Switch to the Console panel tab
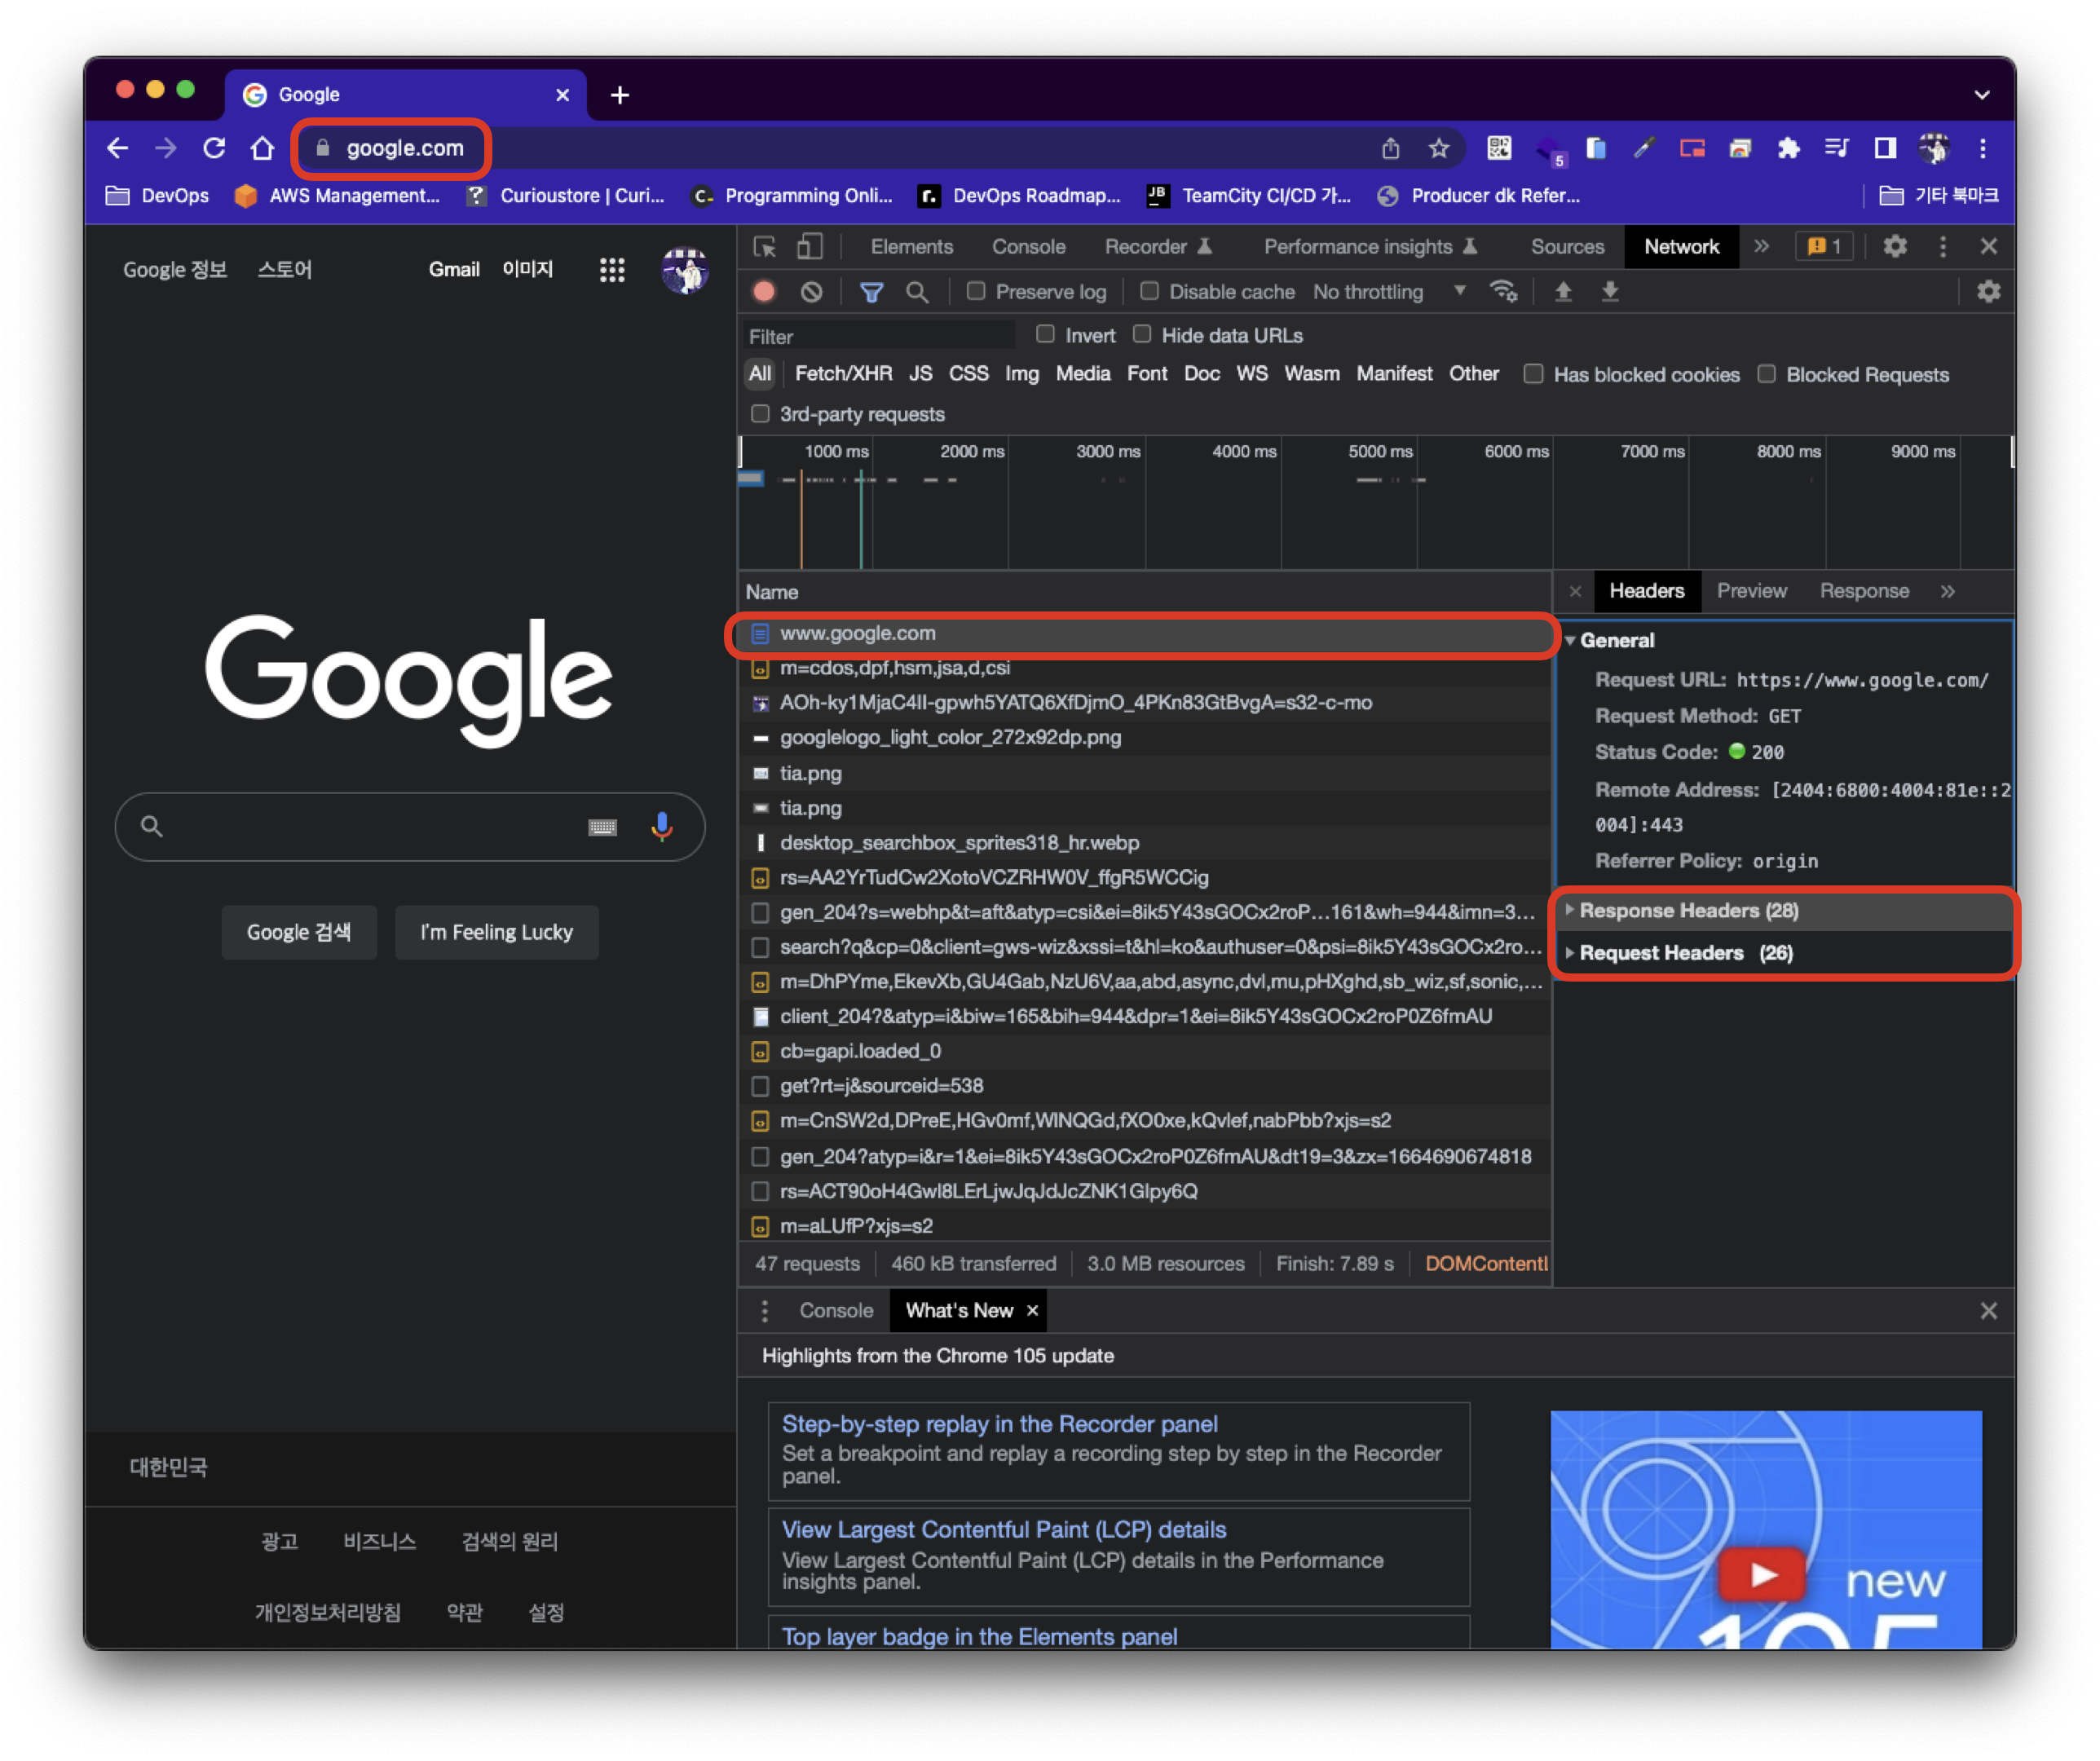Screen dimensions: 2100x1761 (1027, 246)
